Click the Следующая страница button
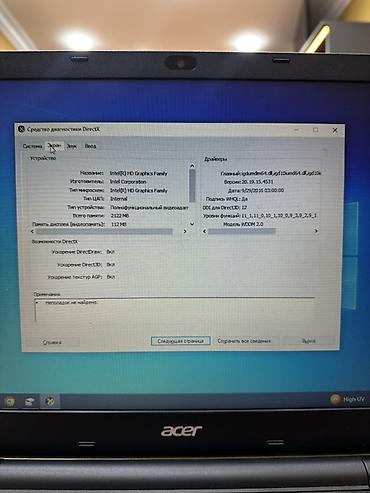This screenshot has height=493, width=370. click(x=180, y=341)
